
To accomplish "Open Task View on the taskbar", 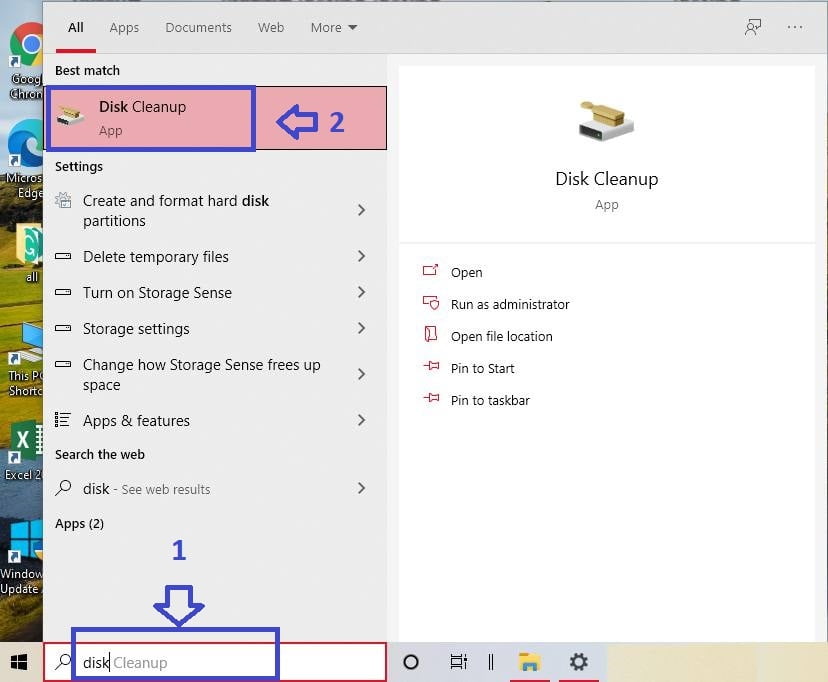I will (458, 662).
